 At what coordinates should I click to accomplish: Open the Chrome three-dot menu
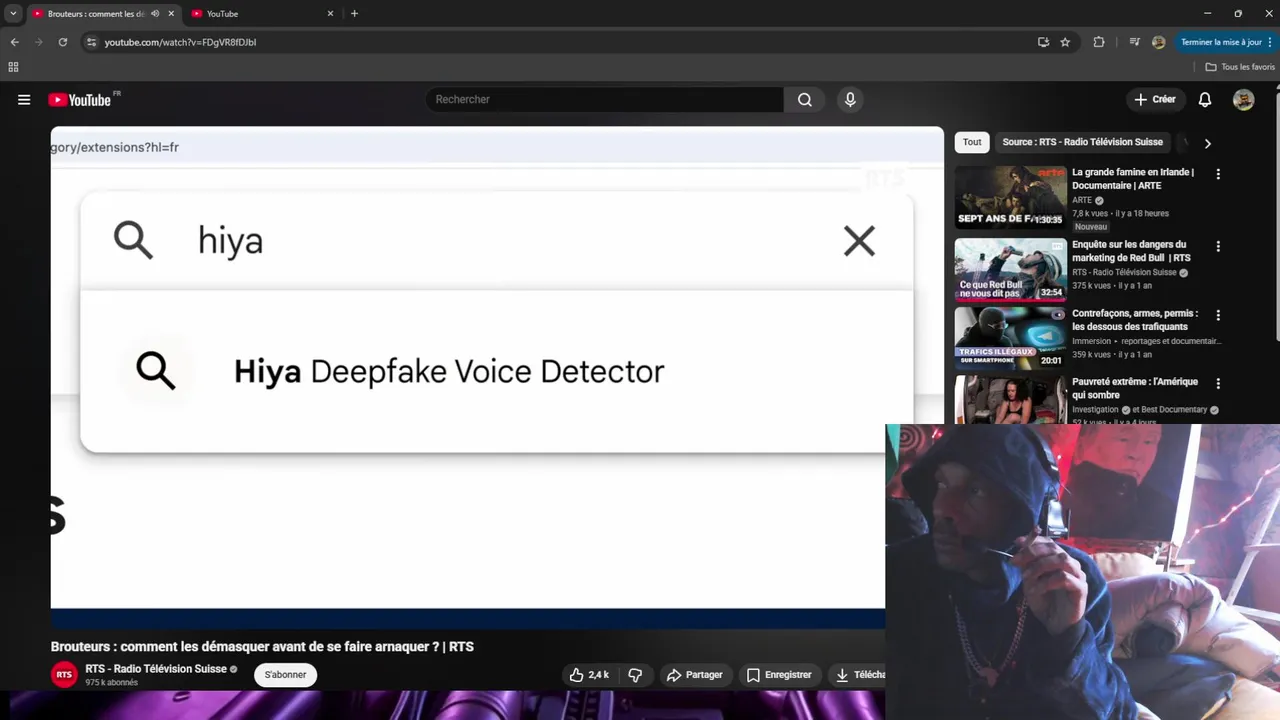[x=1272, y=42]
